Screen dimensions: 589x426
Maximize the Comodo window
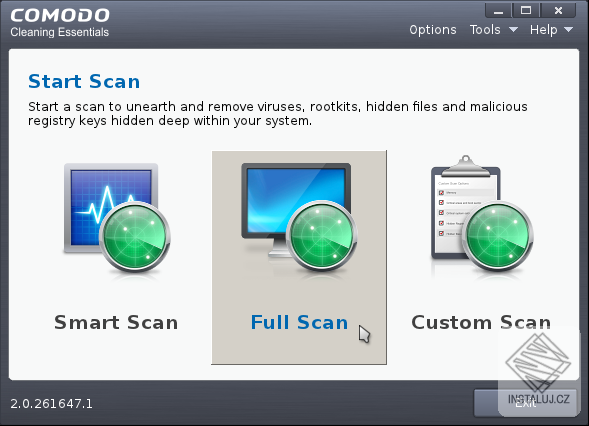(x=526, y=11)
